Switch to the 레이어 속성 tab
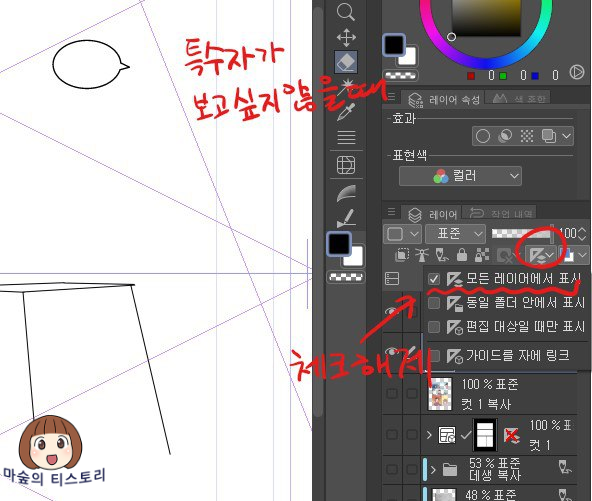This screenshot has height=501, width=592. point(444,100)
